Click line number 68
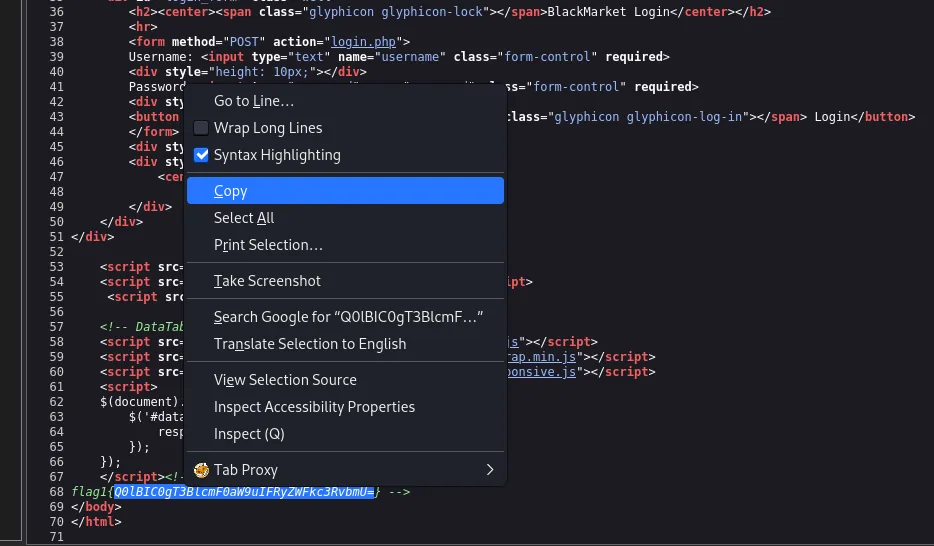This screenshot has width=934, height=546. click(x=56, y=492)
